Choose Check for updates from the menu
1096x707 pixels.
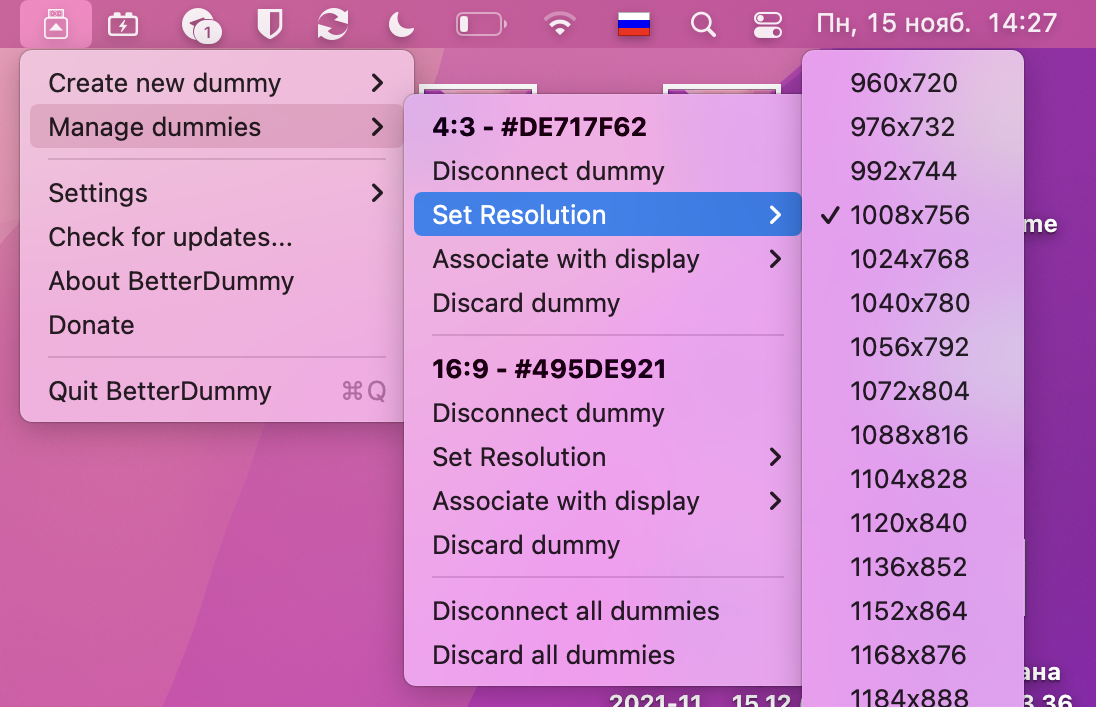[169, 237]
